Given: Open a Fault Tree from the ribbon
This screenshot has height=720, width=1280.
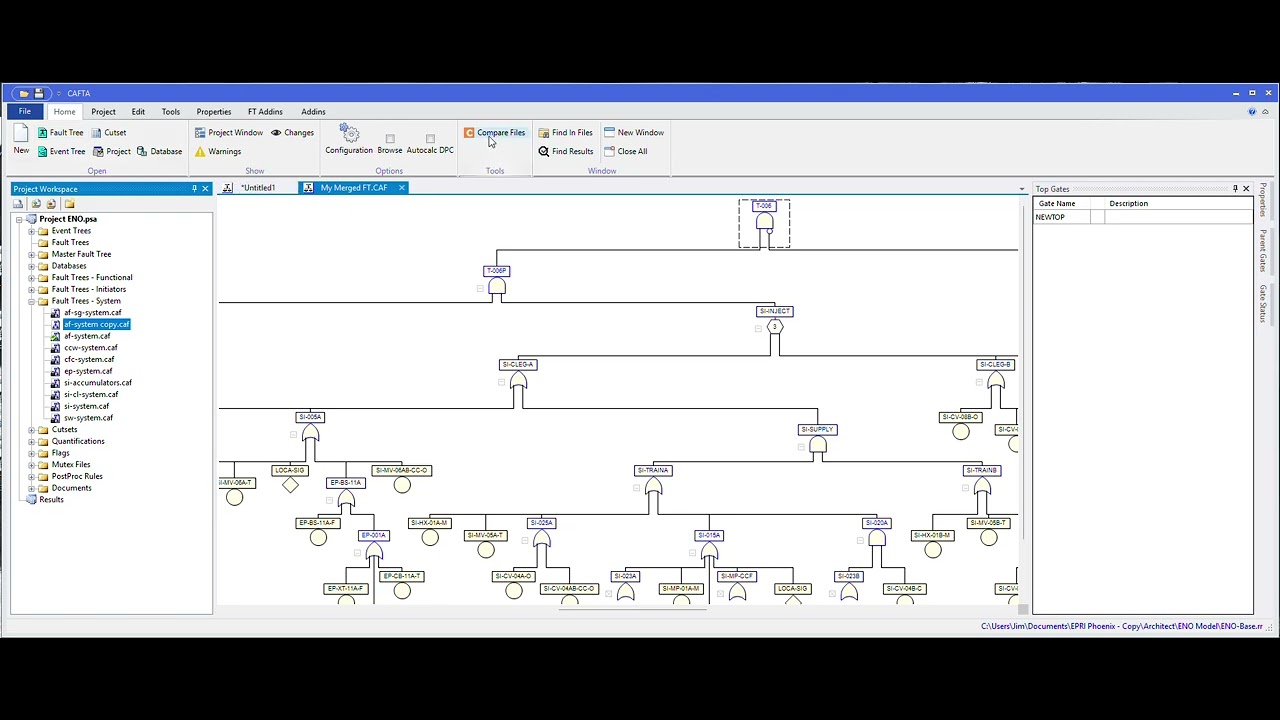Looking at the screenshot, I should [x=60, y=132].
